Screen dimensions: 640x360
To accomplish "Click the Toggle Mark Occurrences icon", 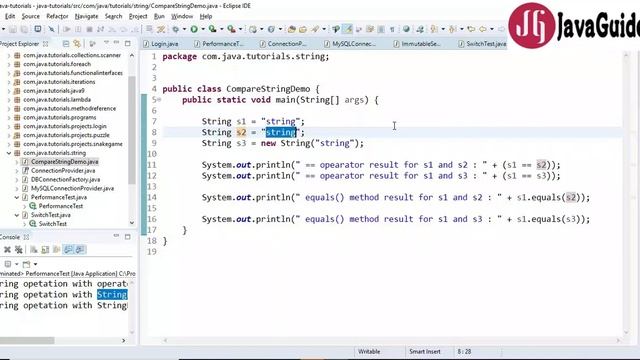I will coord(347,29).
